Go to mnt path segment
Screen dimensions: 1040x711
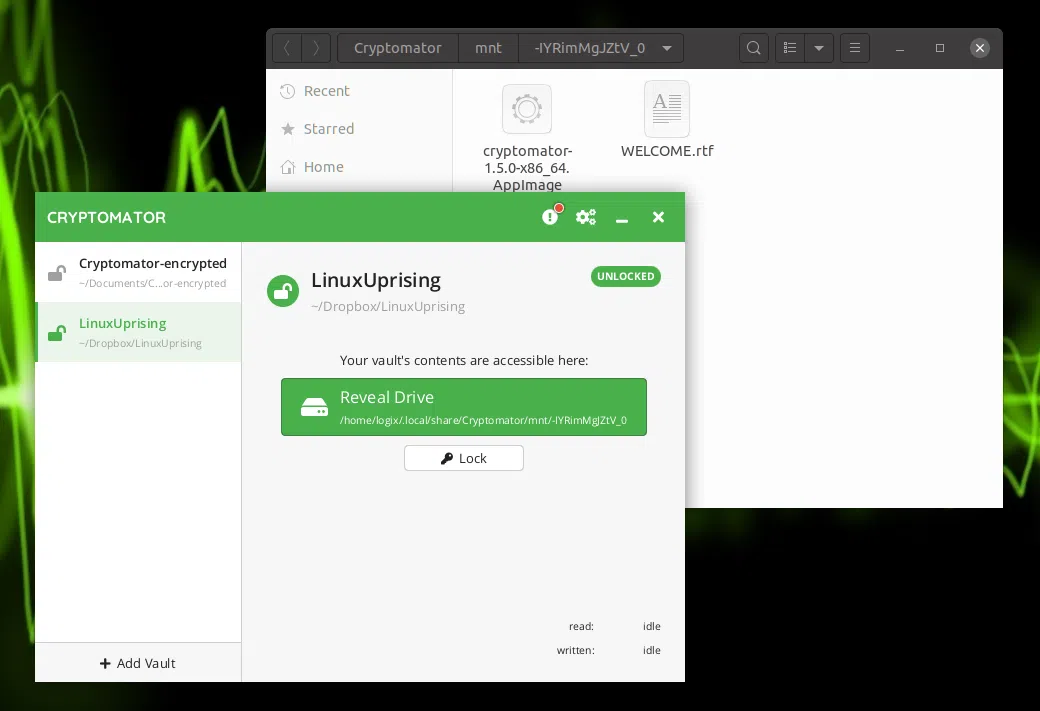click(488, 48)
